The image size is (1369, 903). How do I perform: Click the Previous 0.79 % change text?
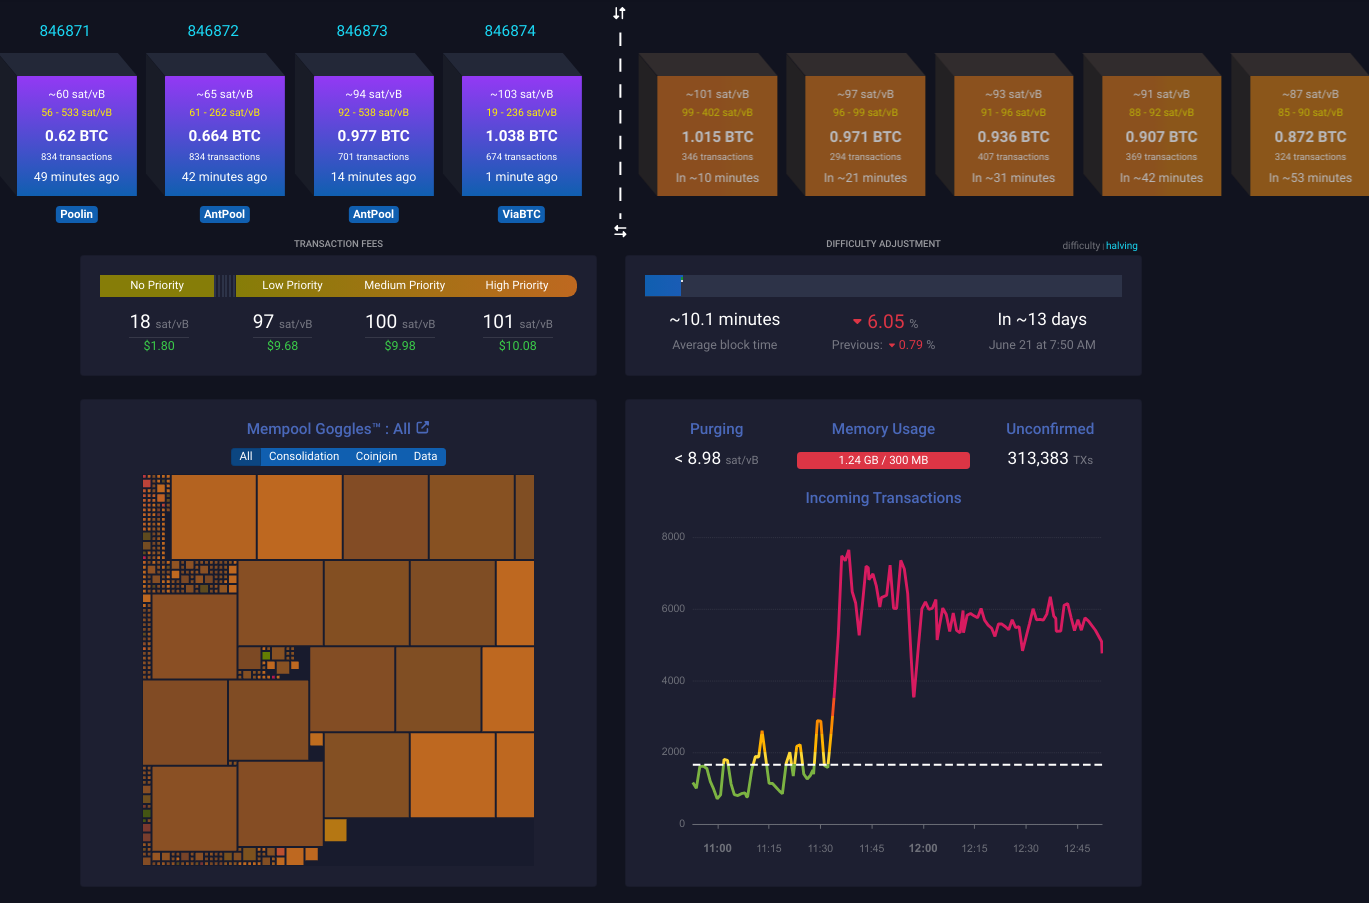pyautogui.click(x=883, y=345)
